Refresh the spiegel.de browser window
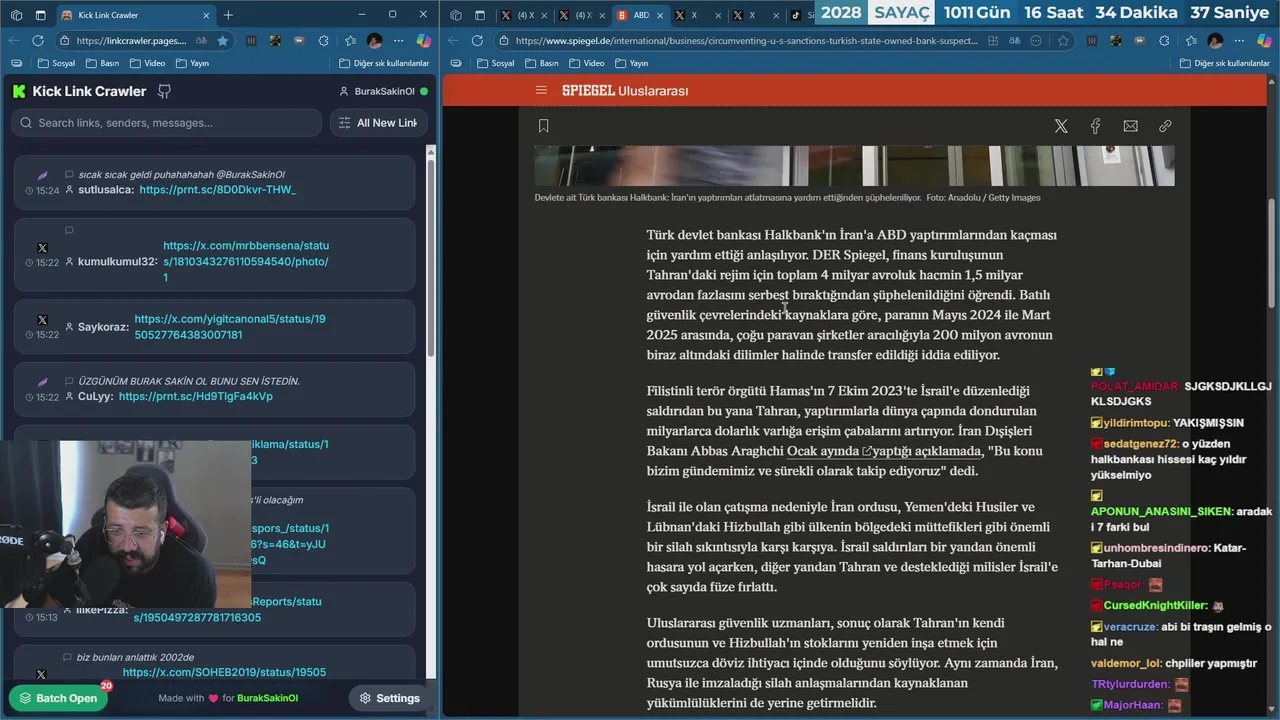The width and height of the screenshot is (1280, 720). pos(477,41)
